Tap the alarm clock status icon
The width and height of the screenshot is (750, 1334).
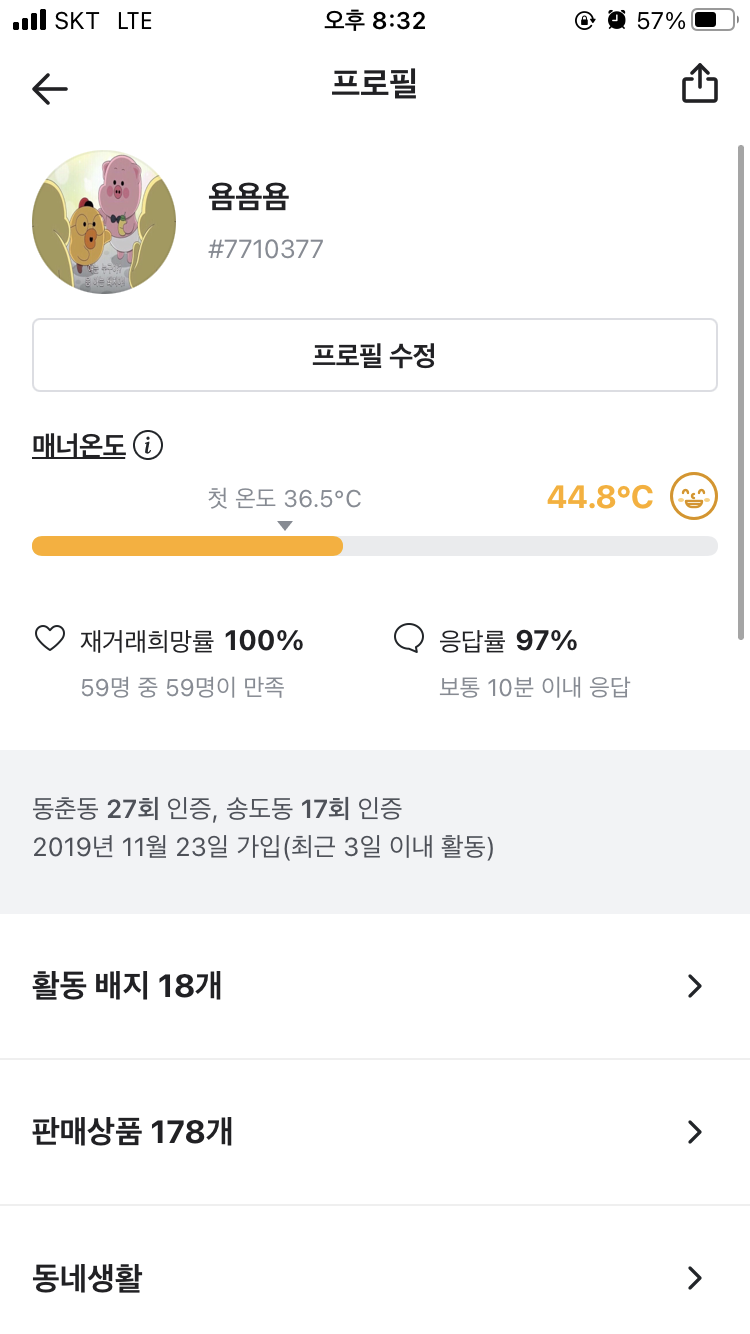click(617, 20)
